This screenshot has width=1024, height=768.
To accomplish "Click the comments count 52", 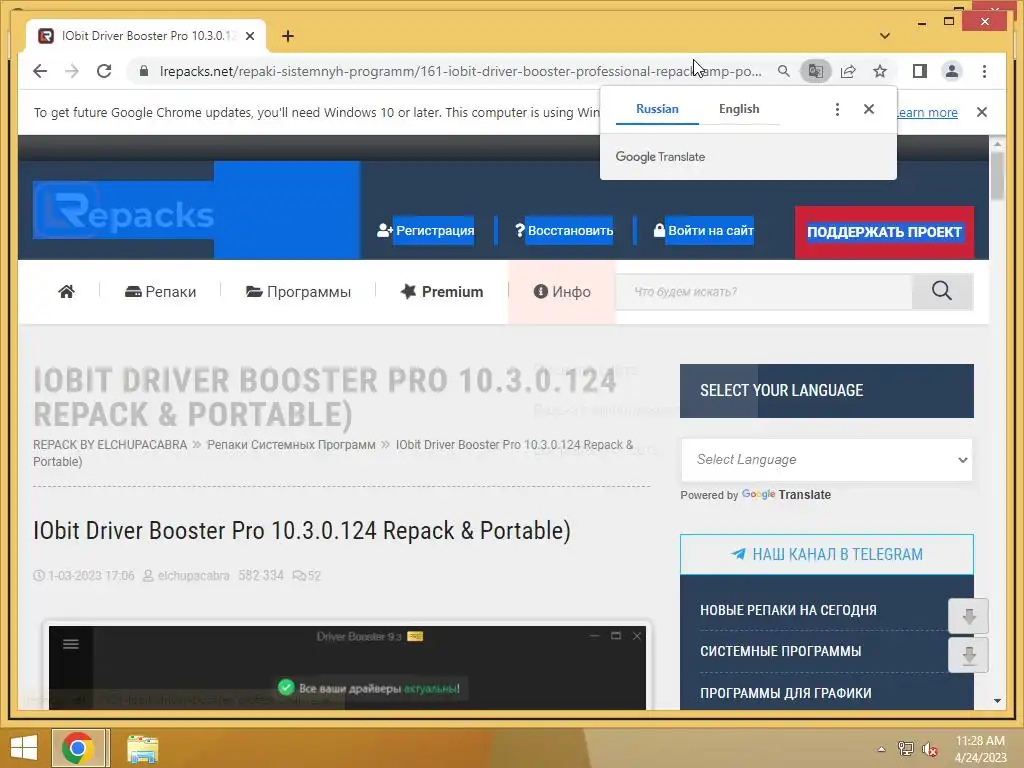I will coord(307,575).
